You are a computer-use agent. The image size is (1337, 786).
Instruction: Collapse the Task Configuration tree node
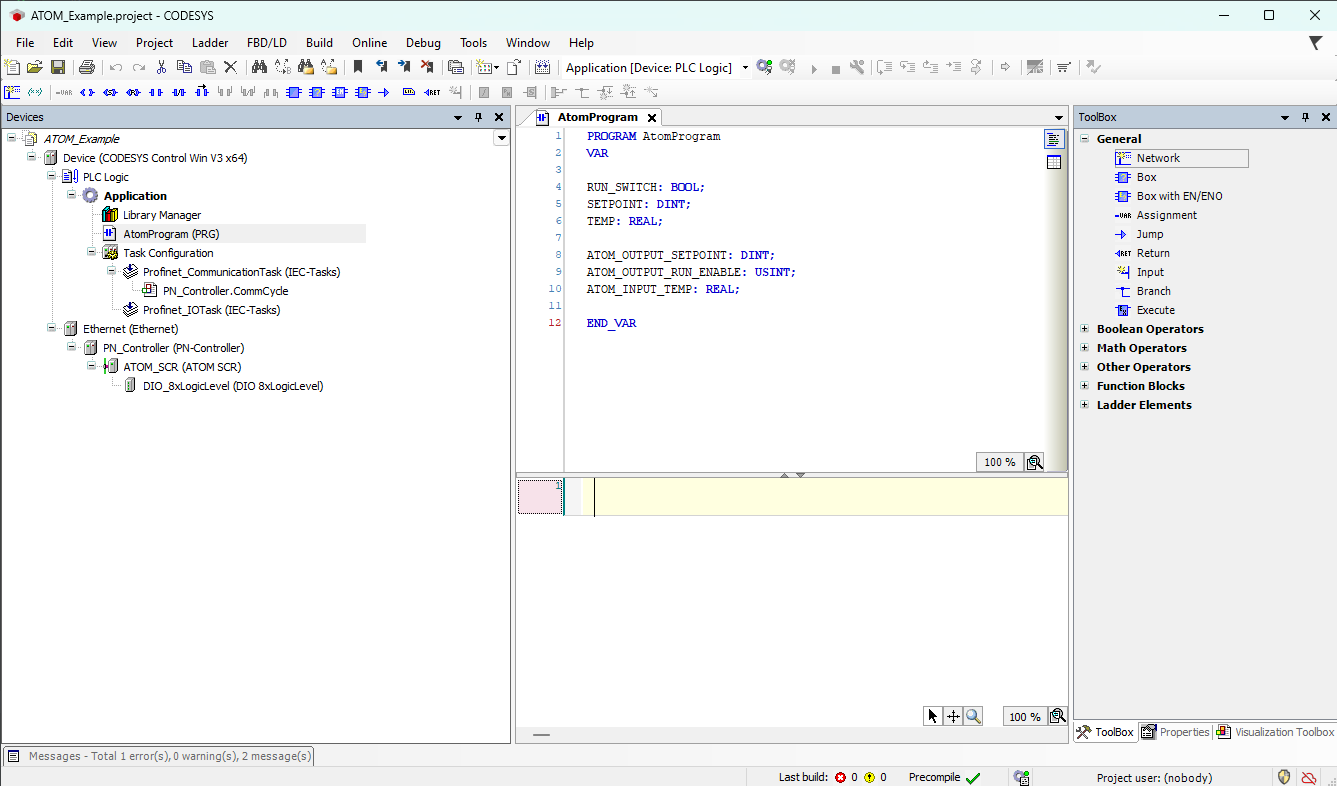pos(92,252)
